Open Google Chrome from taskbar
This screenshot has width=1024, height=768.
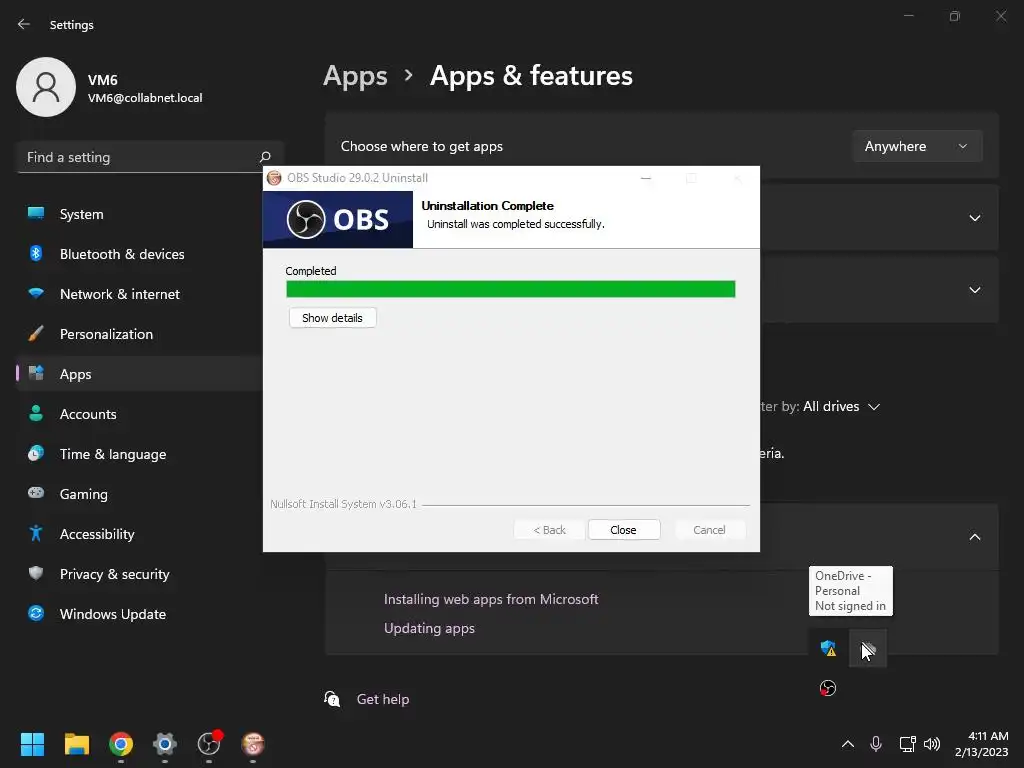[x=121, y=744]
